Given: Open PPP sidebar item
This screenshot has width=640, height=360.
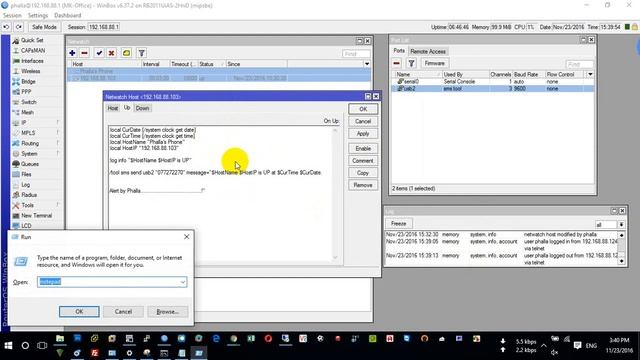Looking at the screenshot, I should (26, 92).
